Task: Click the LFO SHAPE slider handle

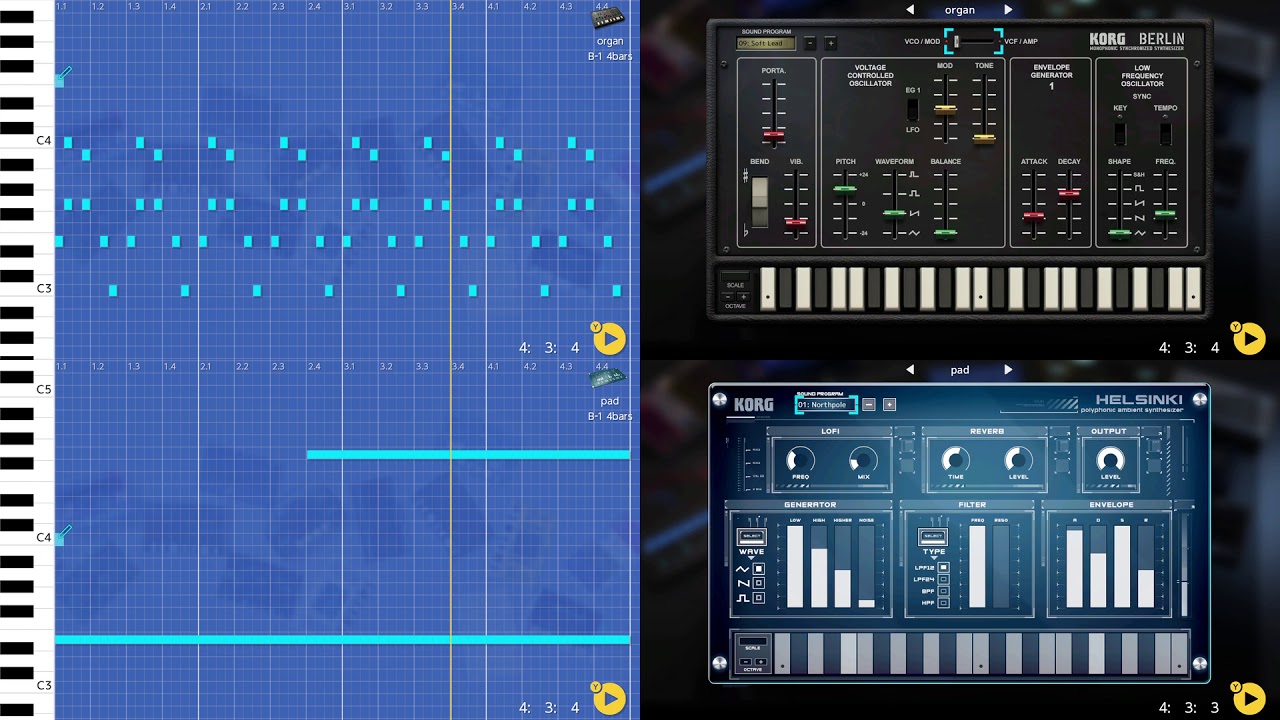Action: tap(1120, 234)
